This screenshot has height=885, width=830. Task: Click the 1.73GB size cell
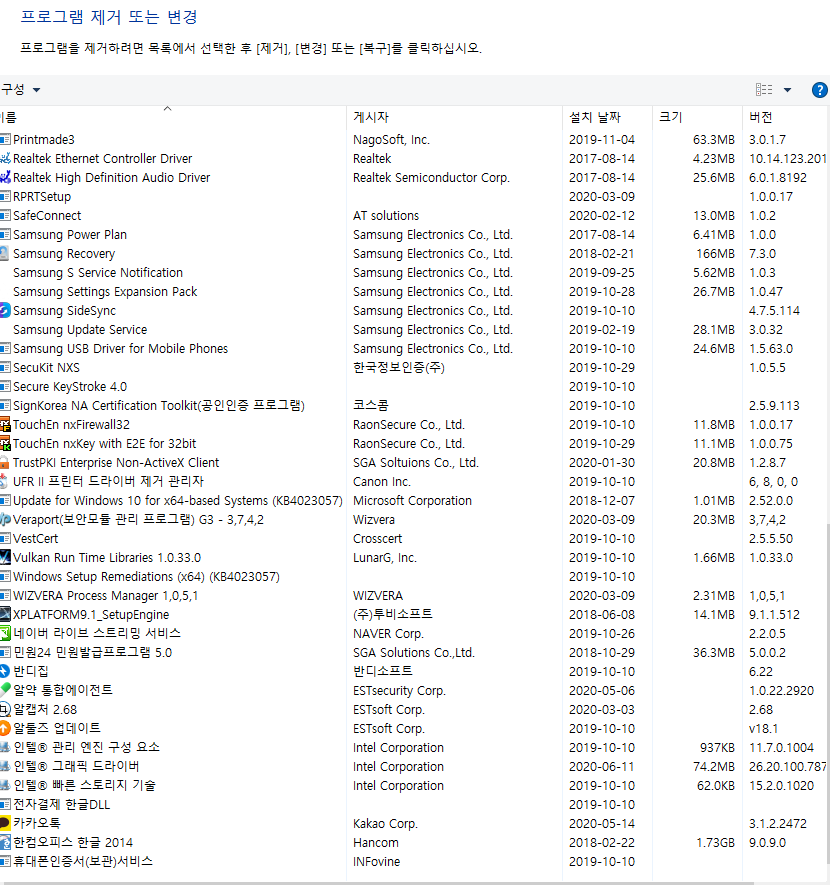tap(715, 843)
